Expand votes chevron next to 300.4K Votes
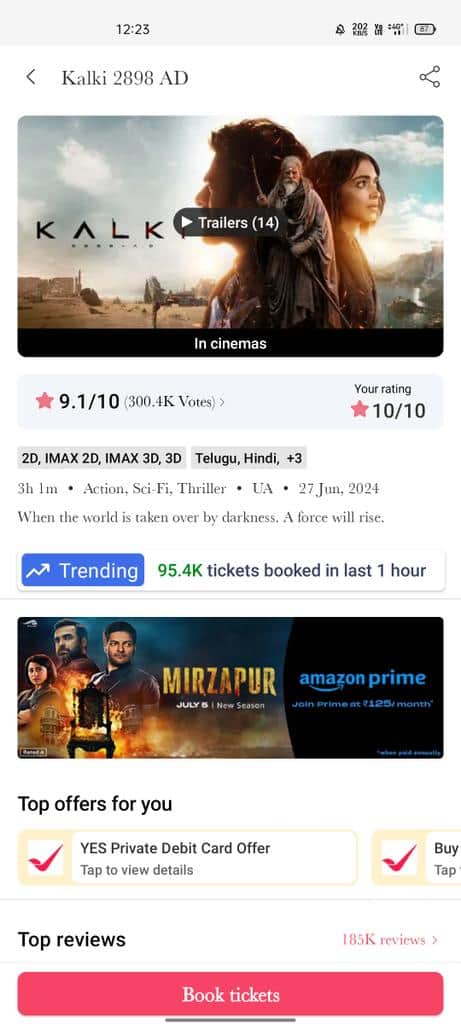The height and width of the screenshot is (1024, 461). 222,402
